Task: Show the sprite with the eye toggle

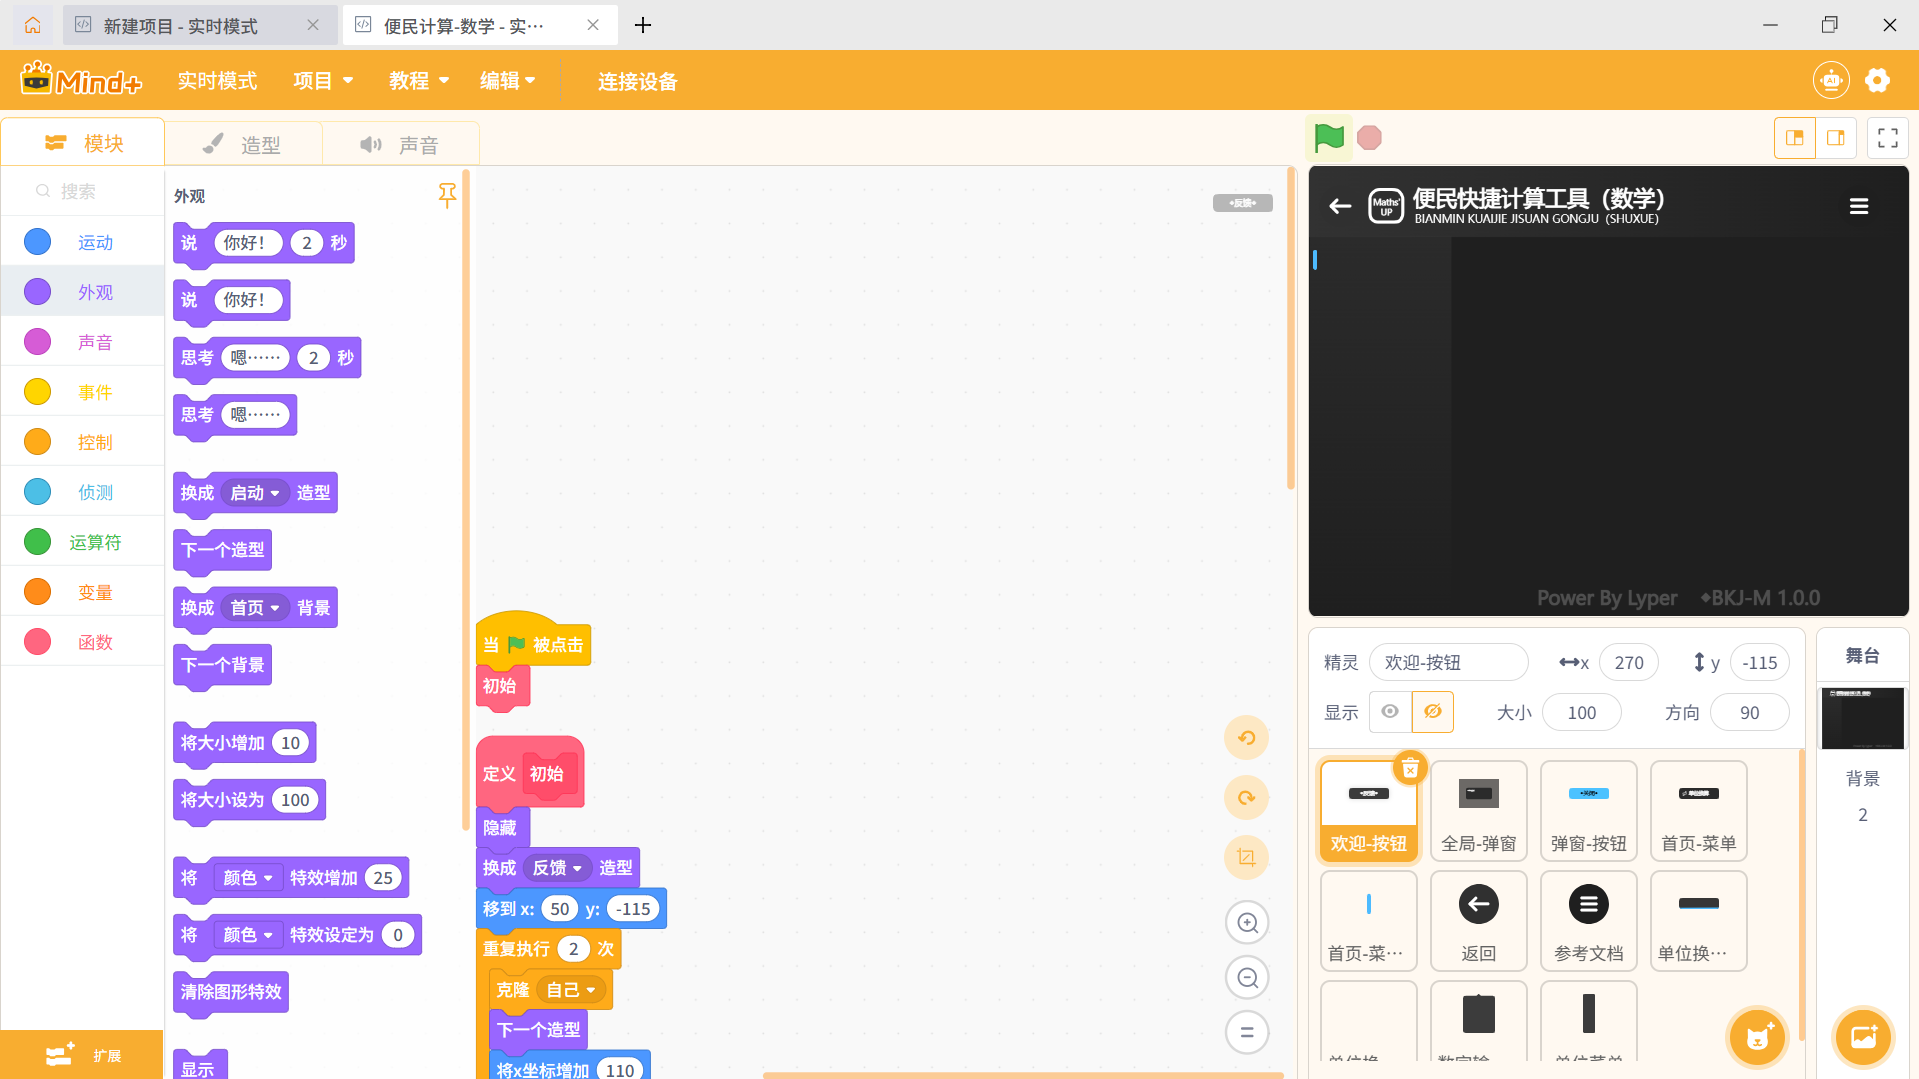Action: (1390, 711)
